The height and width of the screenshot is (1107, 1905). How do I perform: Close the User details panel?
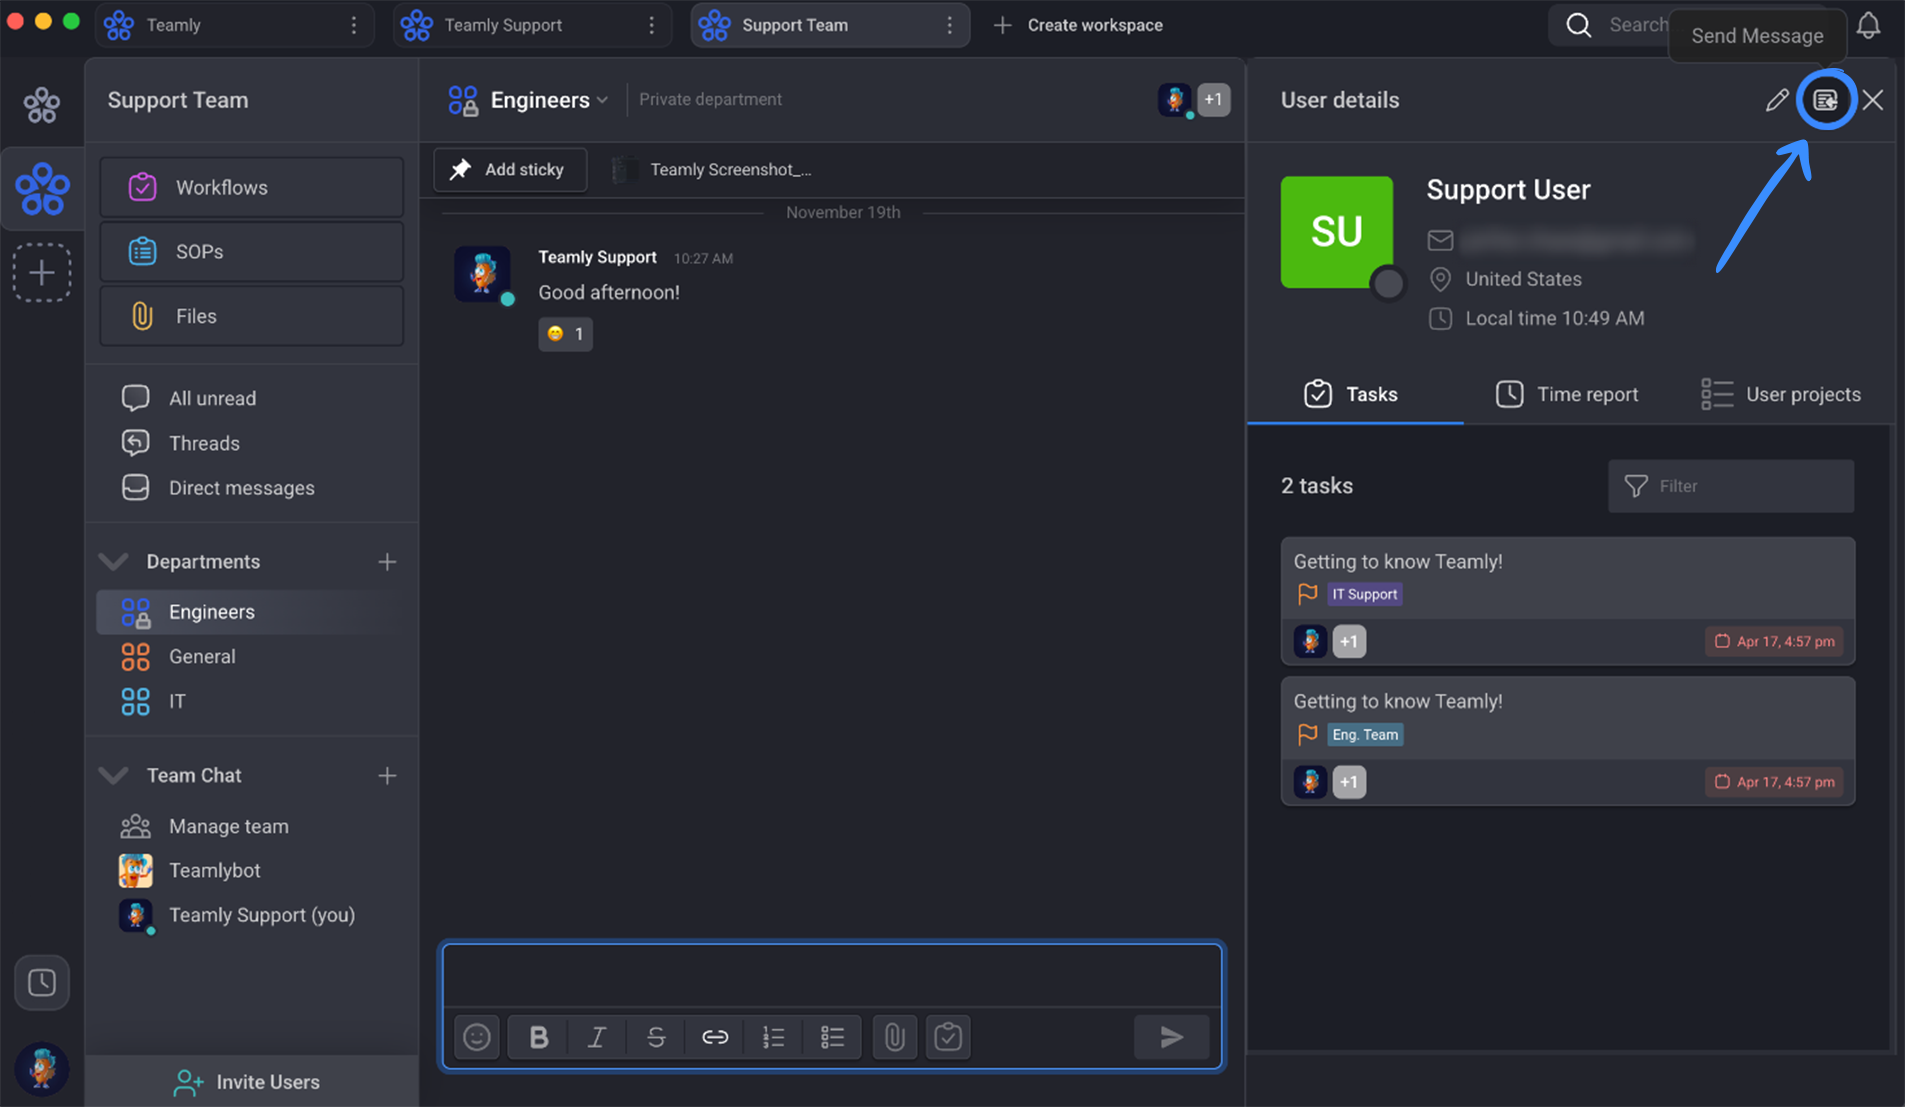click(x=1873, y=100)
